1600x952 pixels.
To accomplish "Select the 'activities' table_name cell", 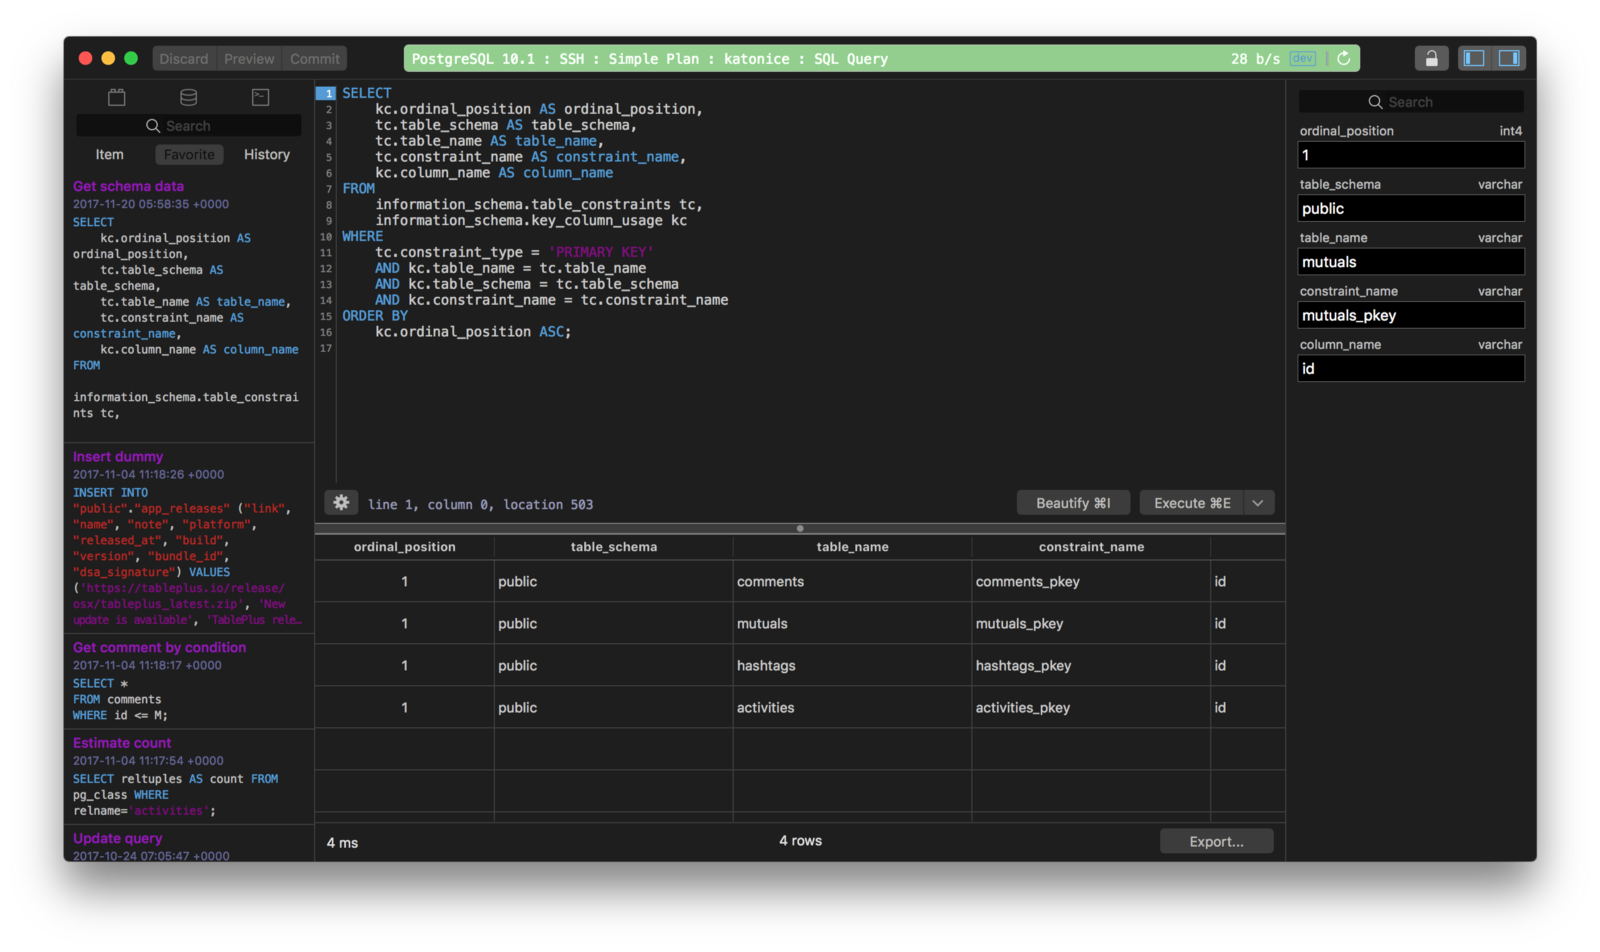I will (852, 707).
